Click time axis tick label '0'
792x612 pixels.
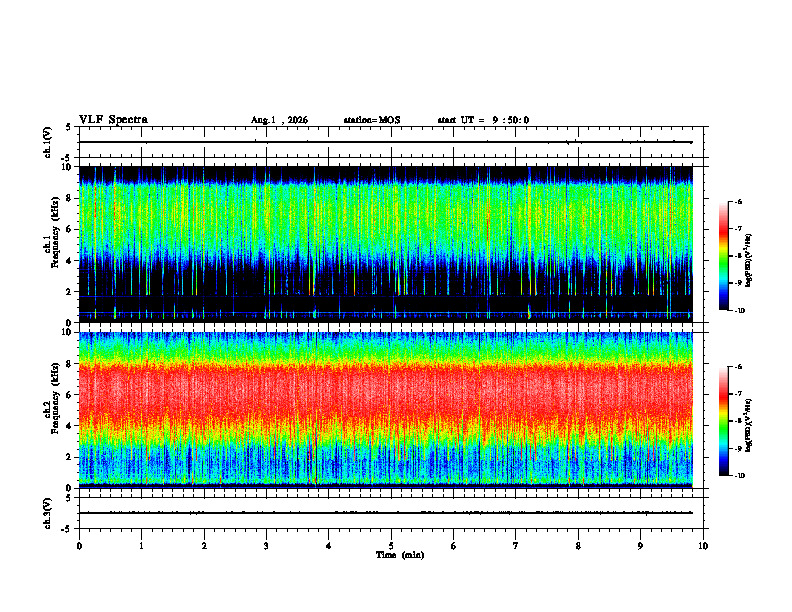[79, 546]
